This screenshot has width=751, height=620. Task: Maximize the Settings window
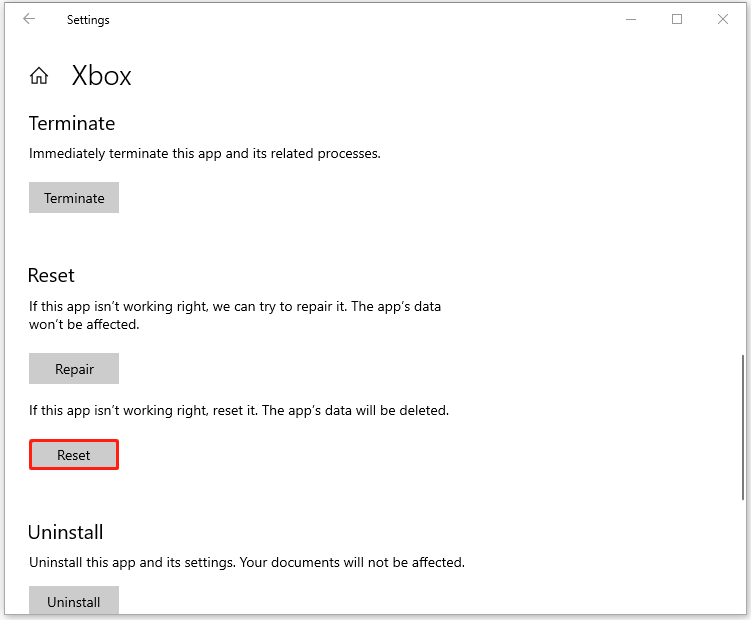[x=677, y=19]
